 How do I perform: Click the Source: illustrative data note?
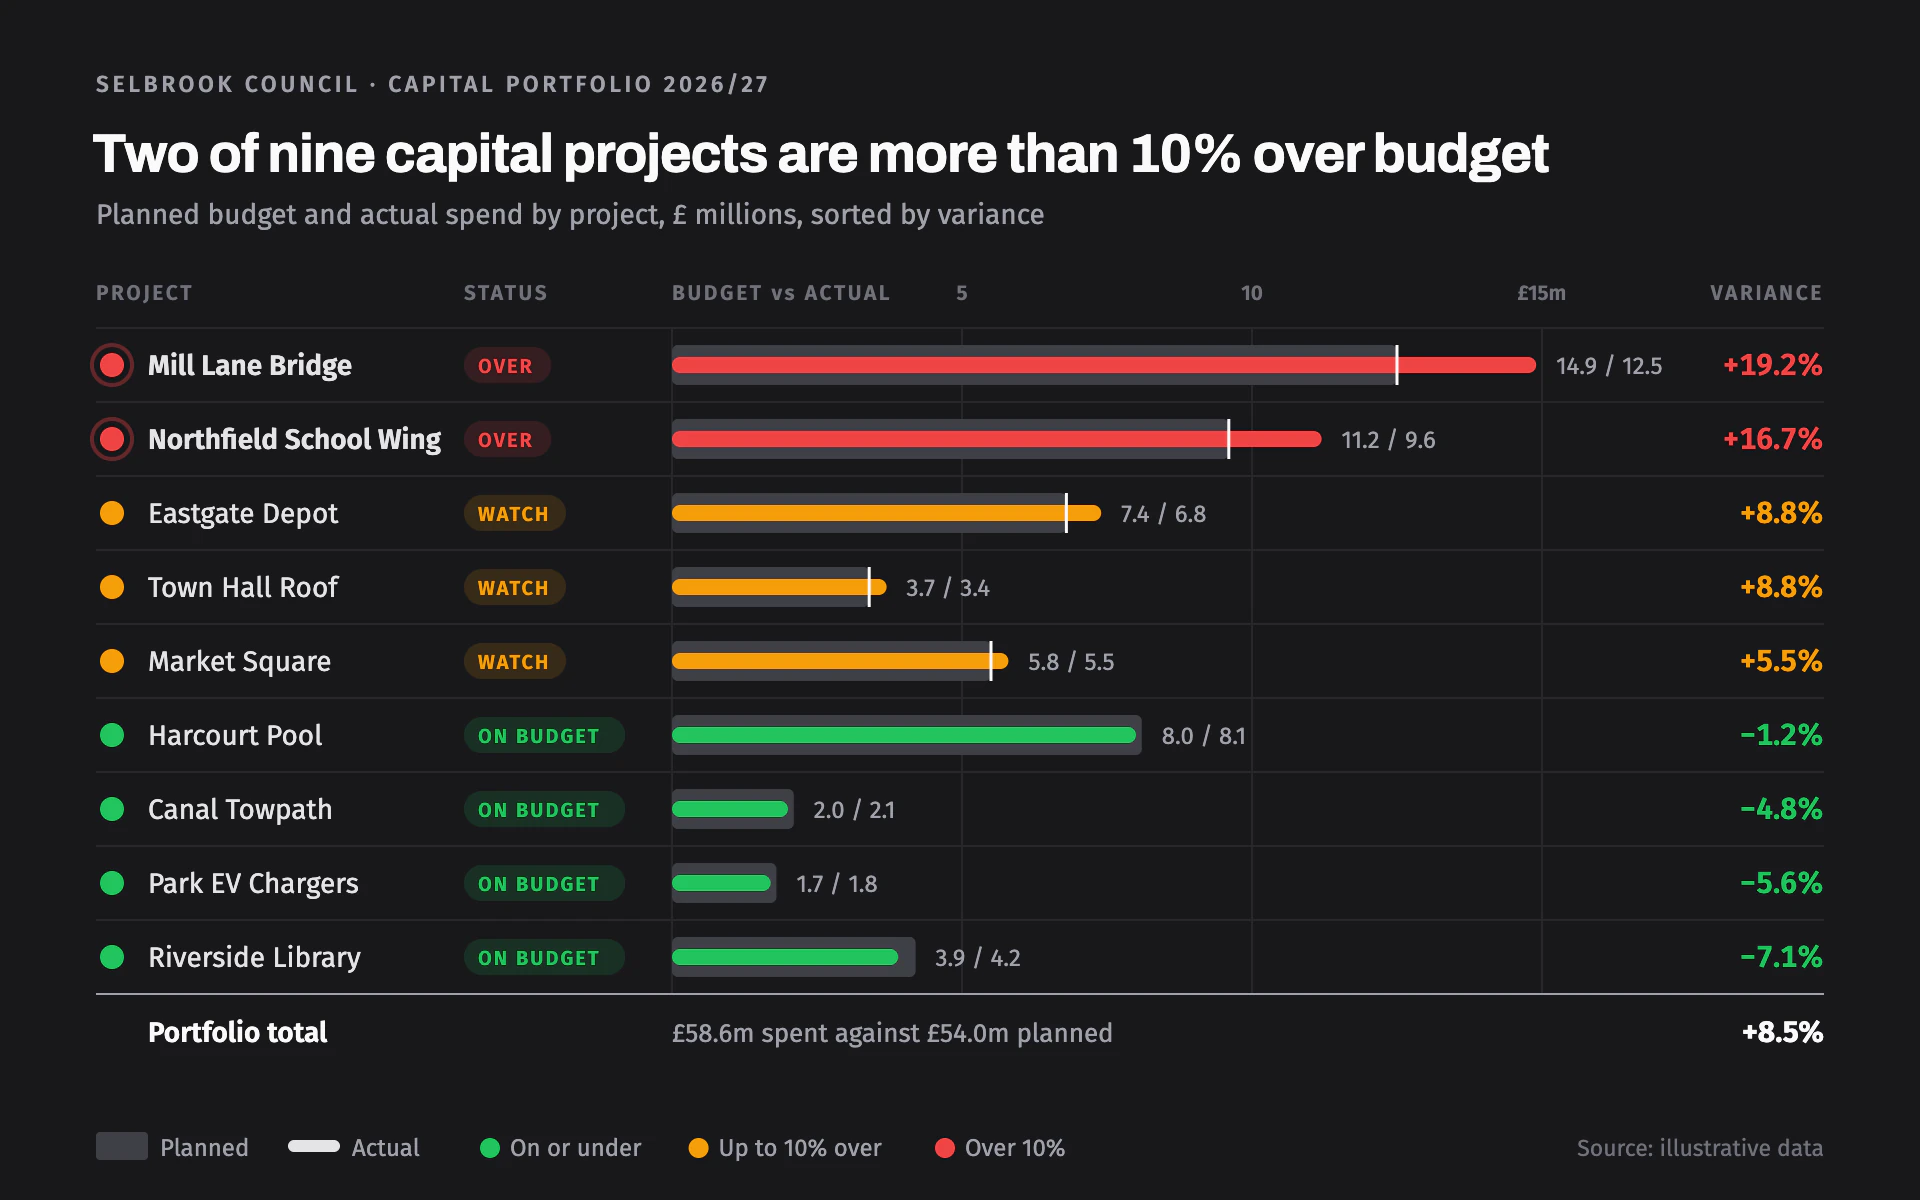[x=1700, y=1148]
